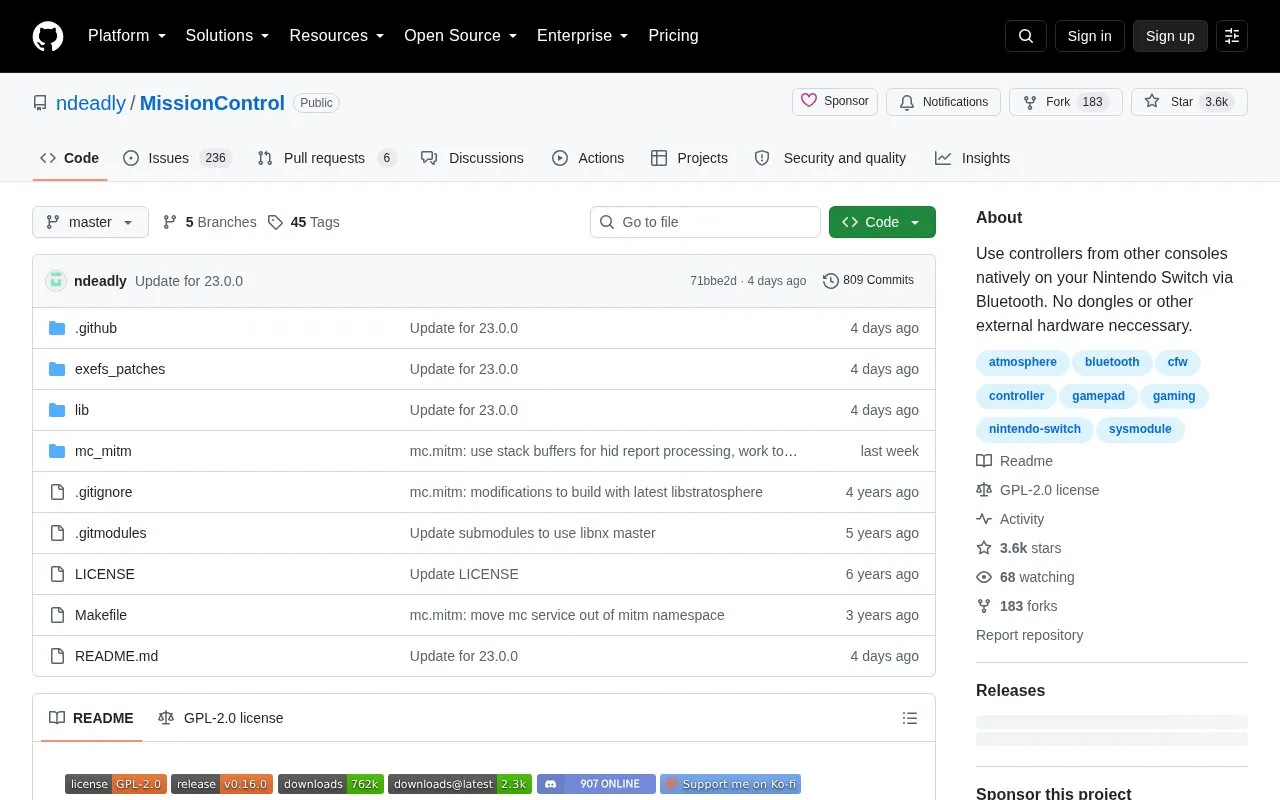Open the nintendo-switch topic tag

[1035, 429]
